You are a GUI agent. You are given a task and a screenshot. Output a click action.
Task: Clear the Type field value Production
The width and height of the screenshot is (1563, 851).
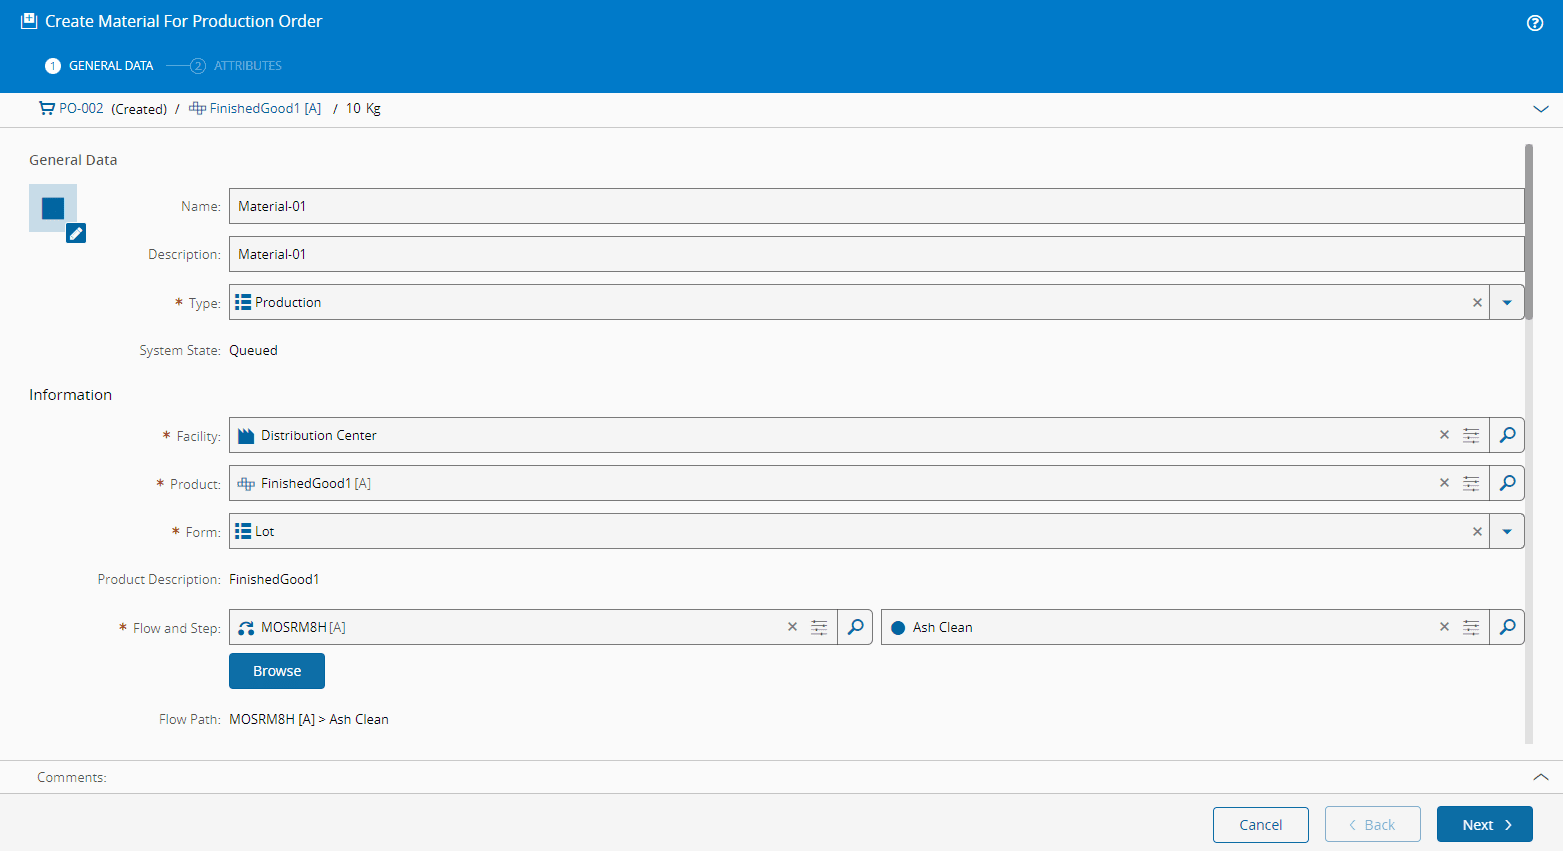click(x=1477, y=303)
